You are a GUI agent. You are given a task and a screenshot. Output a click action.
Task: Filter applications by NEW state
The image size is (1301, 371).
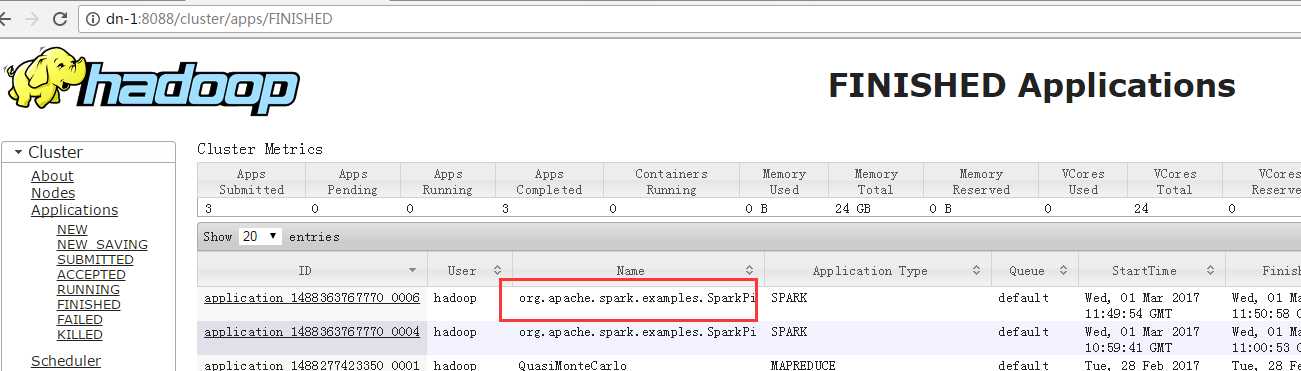click(x=72, y=230)
